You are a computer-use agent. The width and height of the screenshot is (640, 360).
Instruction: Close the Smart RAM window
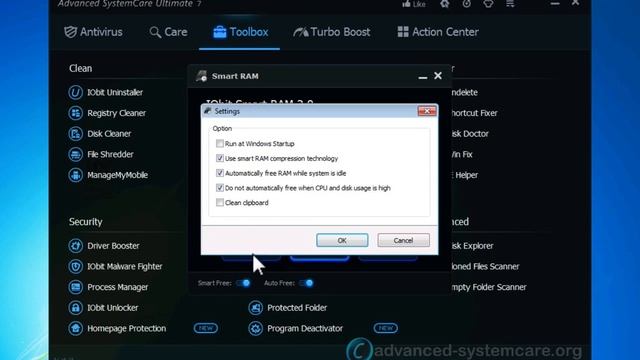(x=438, y=76)
